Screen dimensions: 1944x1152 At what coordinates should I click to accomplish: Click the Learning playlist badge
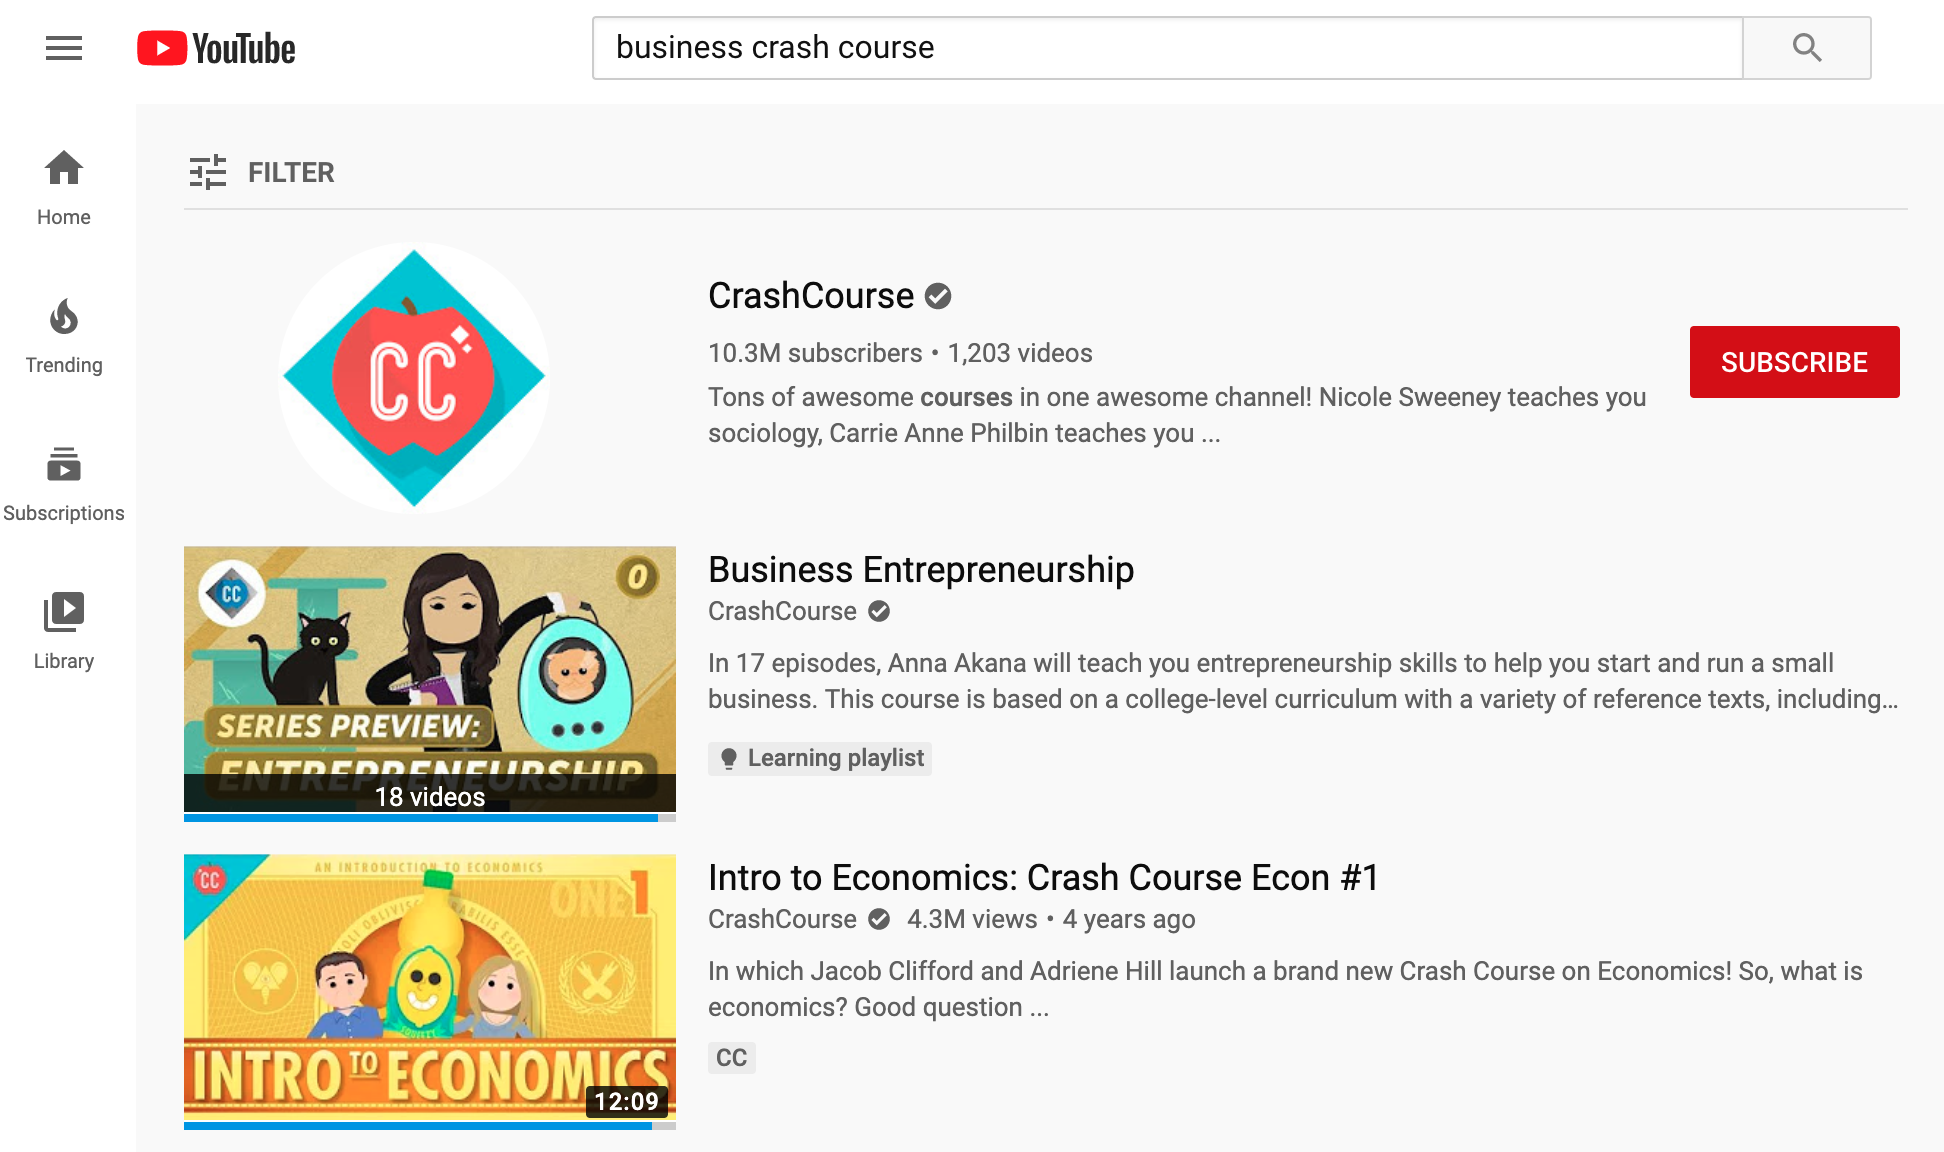[820, 758]
